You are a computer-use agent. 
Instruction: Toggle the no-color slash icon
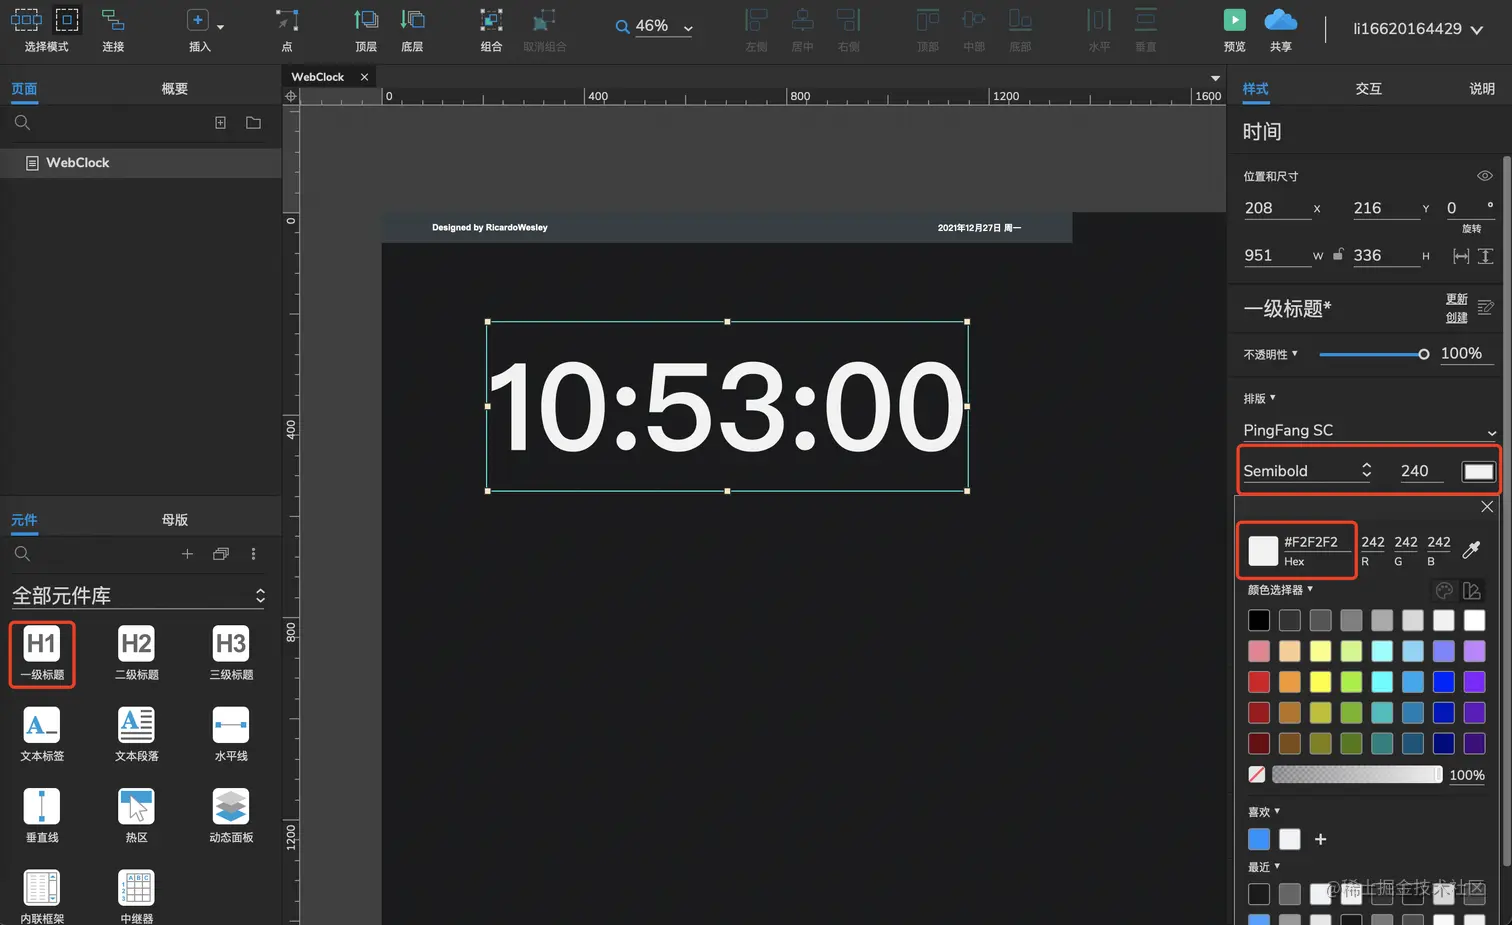1257,774
